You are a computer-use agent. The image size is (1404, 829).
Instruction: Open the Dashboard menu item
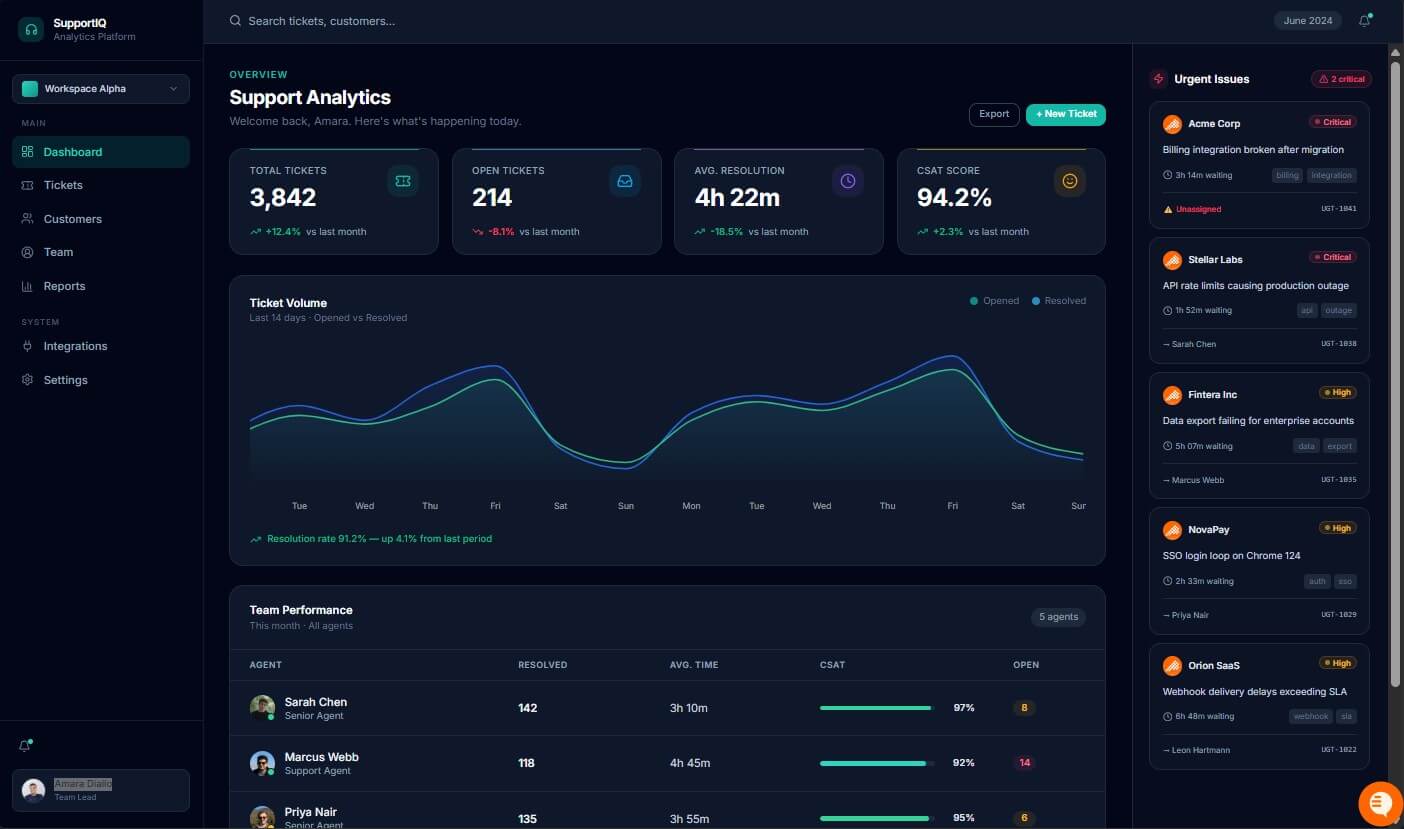point(101,152)
